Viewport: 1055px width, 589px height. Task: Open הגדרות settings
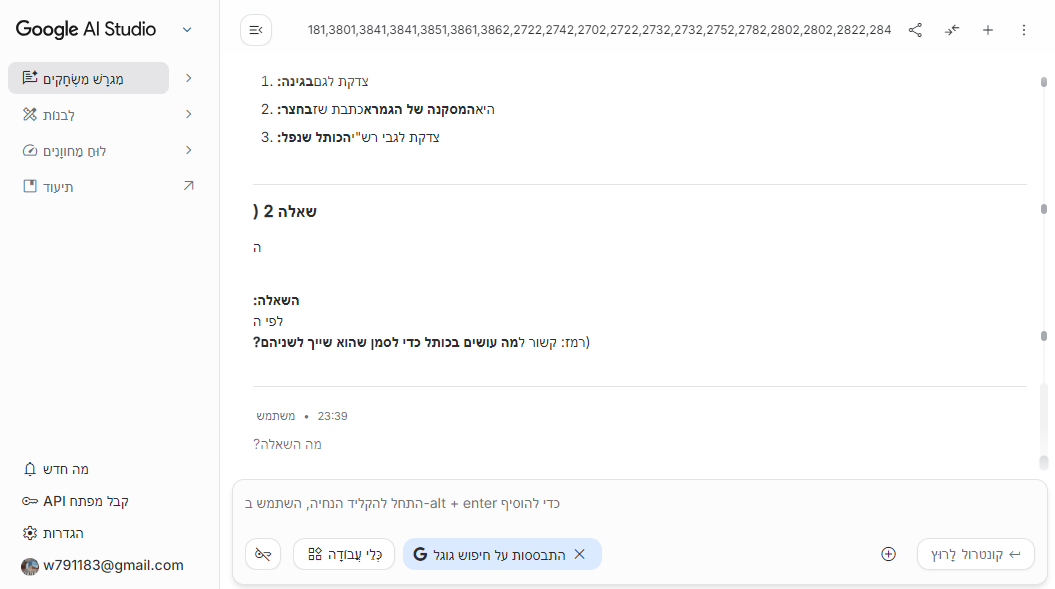point(62,533)
